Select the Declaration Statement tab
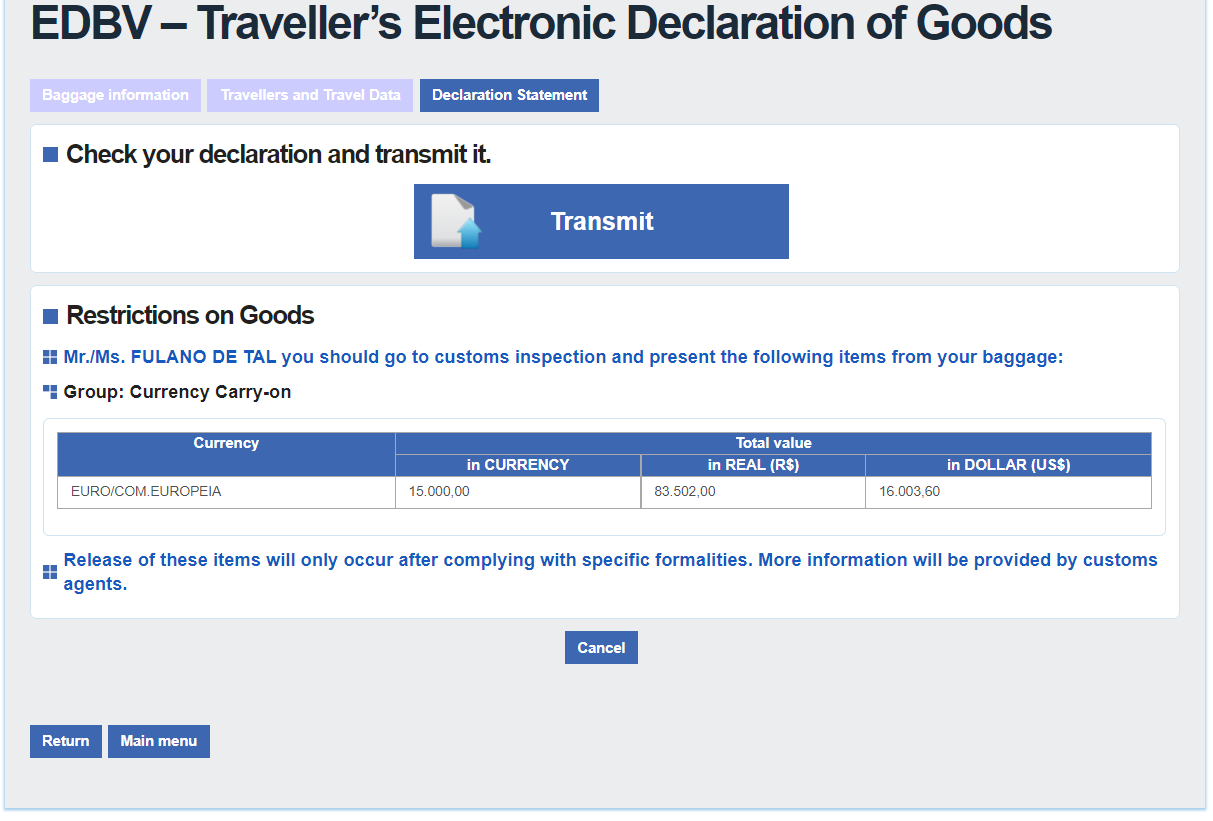Image resolution: width=1213 pixels, height=821 pixels. coord(509,95)
